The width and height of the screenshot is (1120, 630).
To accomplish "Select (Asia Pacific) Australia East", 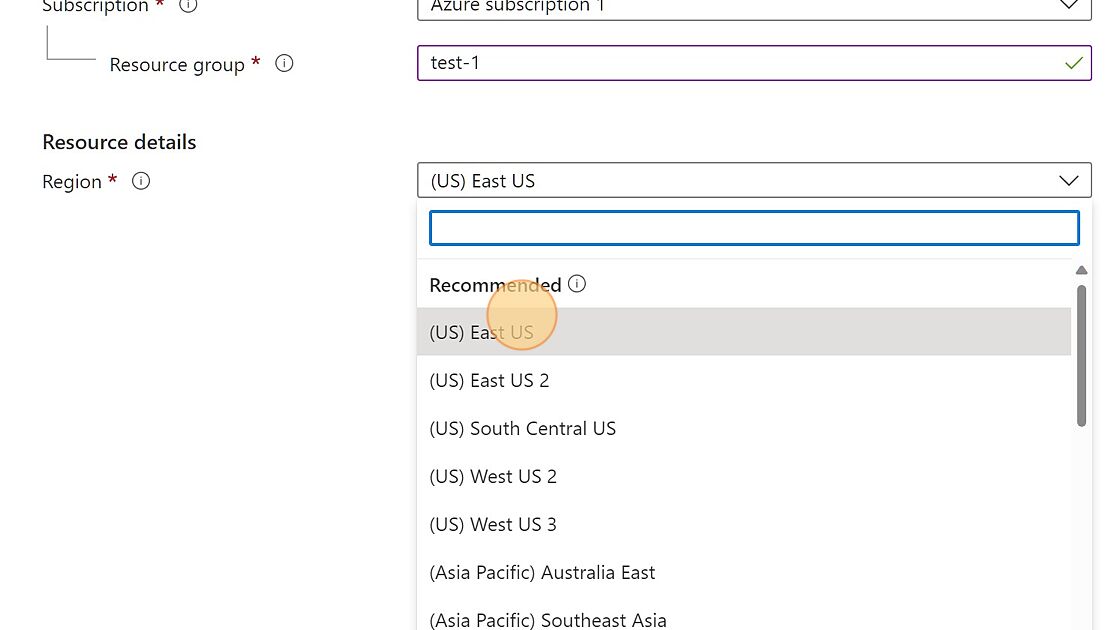I will 744,572.
